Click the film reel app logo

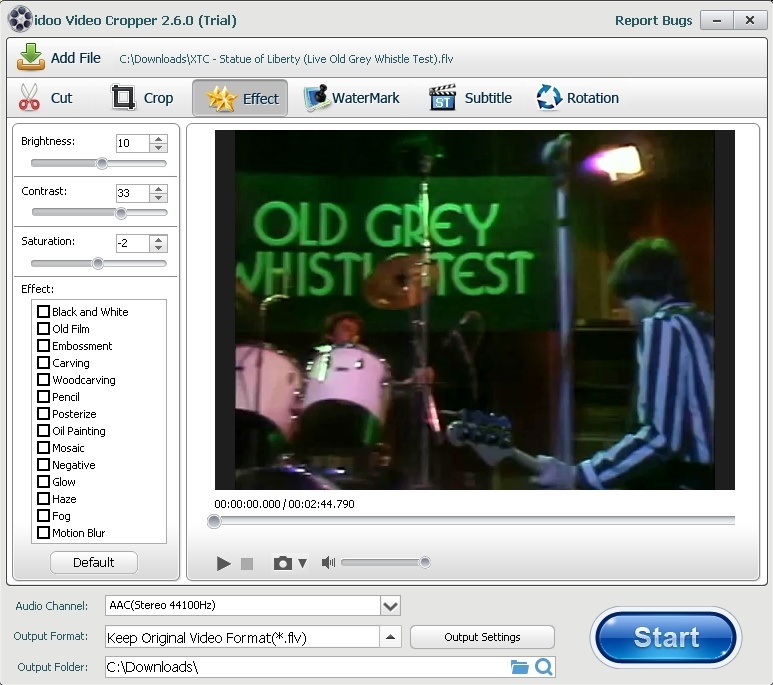click(20, 19)
